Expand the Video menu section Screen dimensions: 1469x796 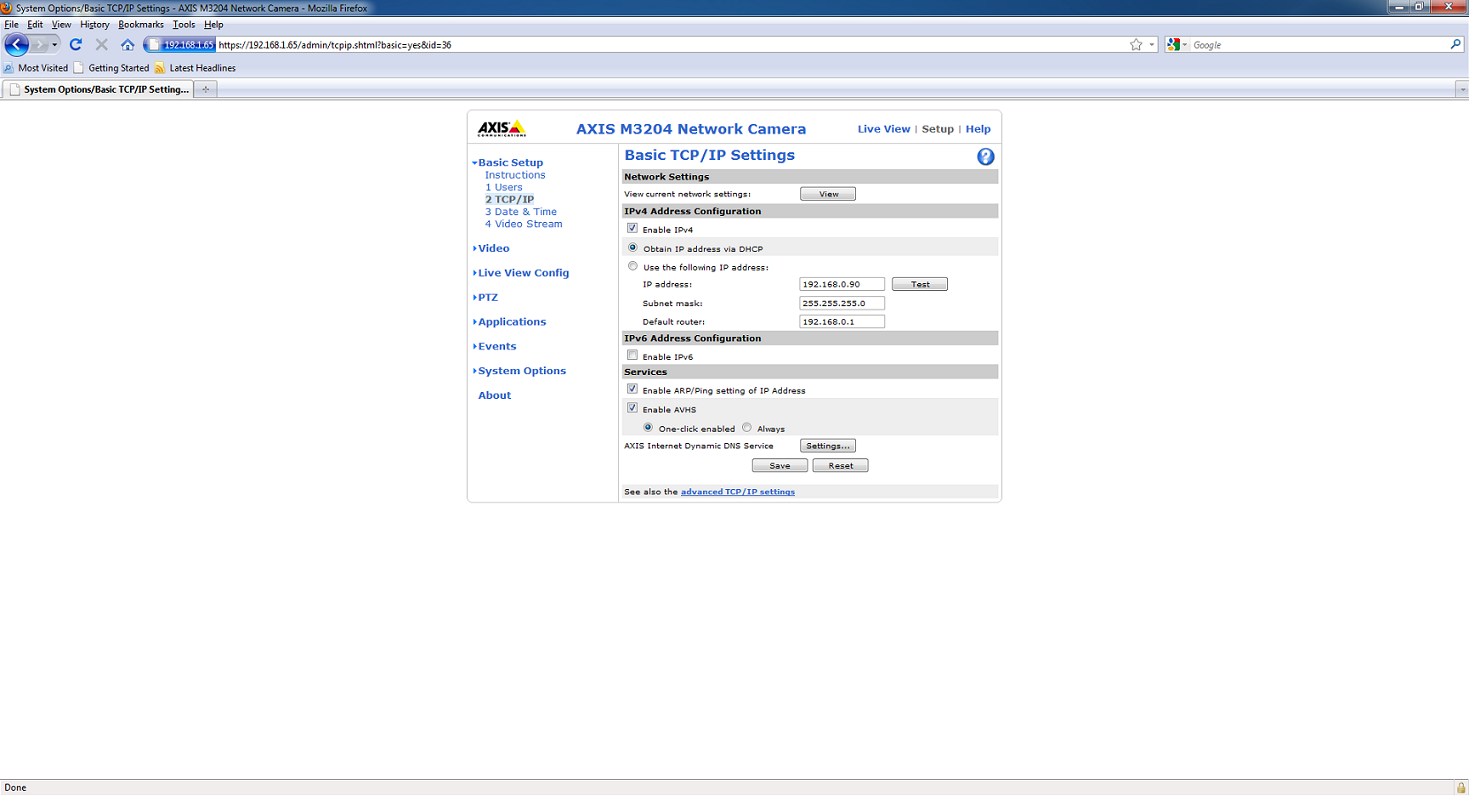491,248
